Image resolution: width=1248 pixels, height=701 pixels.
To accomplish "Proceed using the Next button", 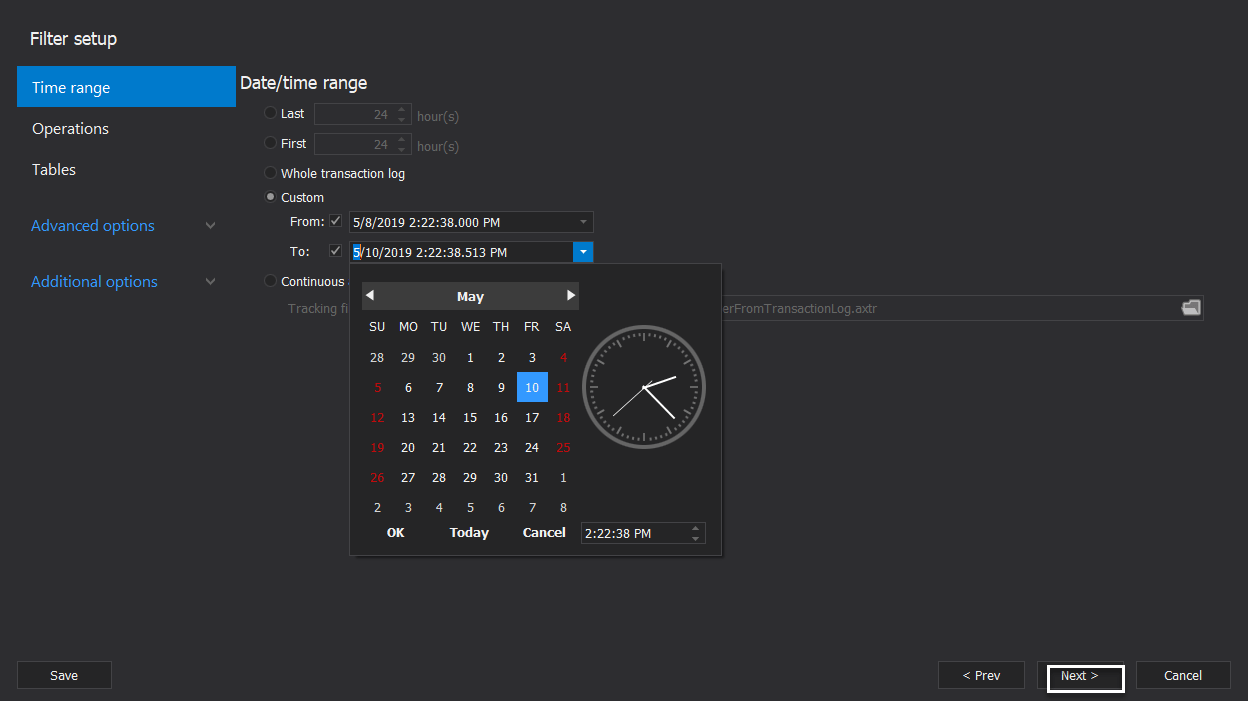I will 1084,675.
